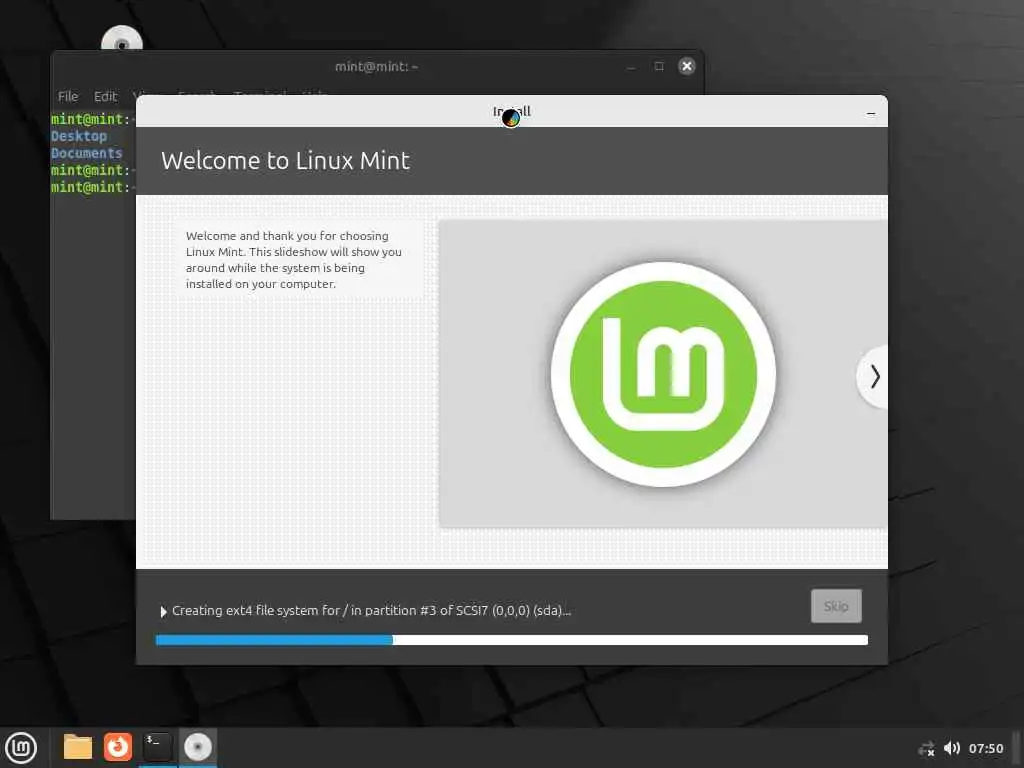
Task: Click the Linux Mint logo slide image
Action: point(663,374)
